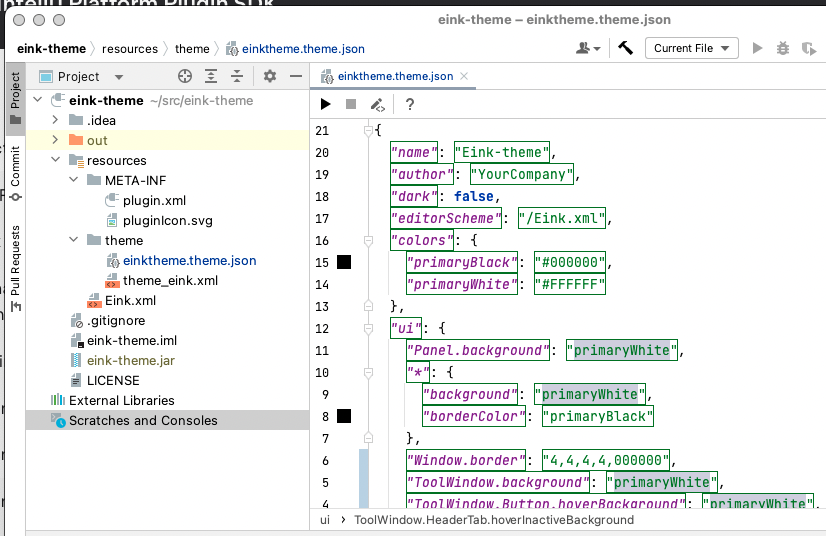Collapse the META-INF folder

pyautogui.click(x=74, y=179)
